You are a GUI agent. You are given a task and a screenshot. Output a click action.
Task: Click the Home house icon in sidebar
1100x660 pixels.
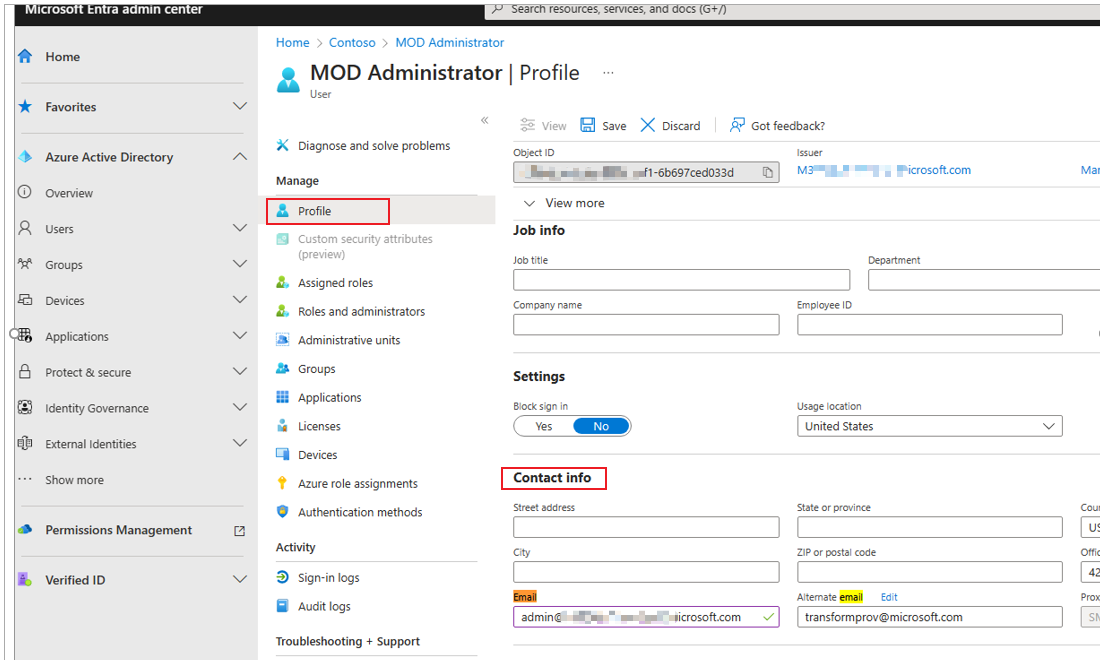tap(25, 56)
